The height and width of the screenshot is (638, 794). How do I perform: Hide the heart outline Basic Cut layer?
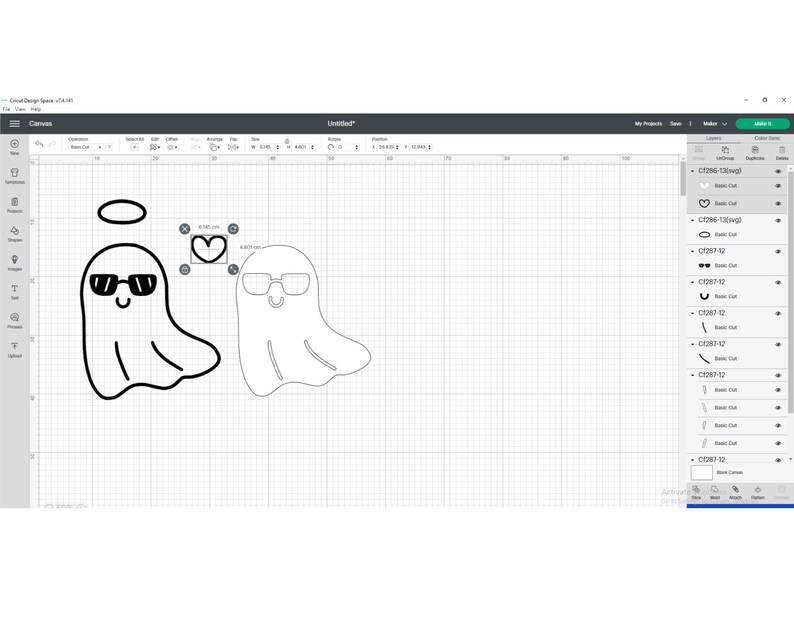778,204
